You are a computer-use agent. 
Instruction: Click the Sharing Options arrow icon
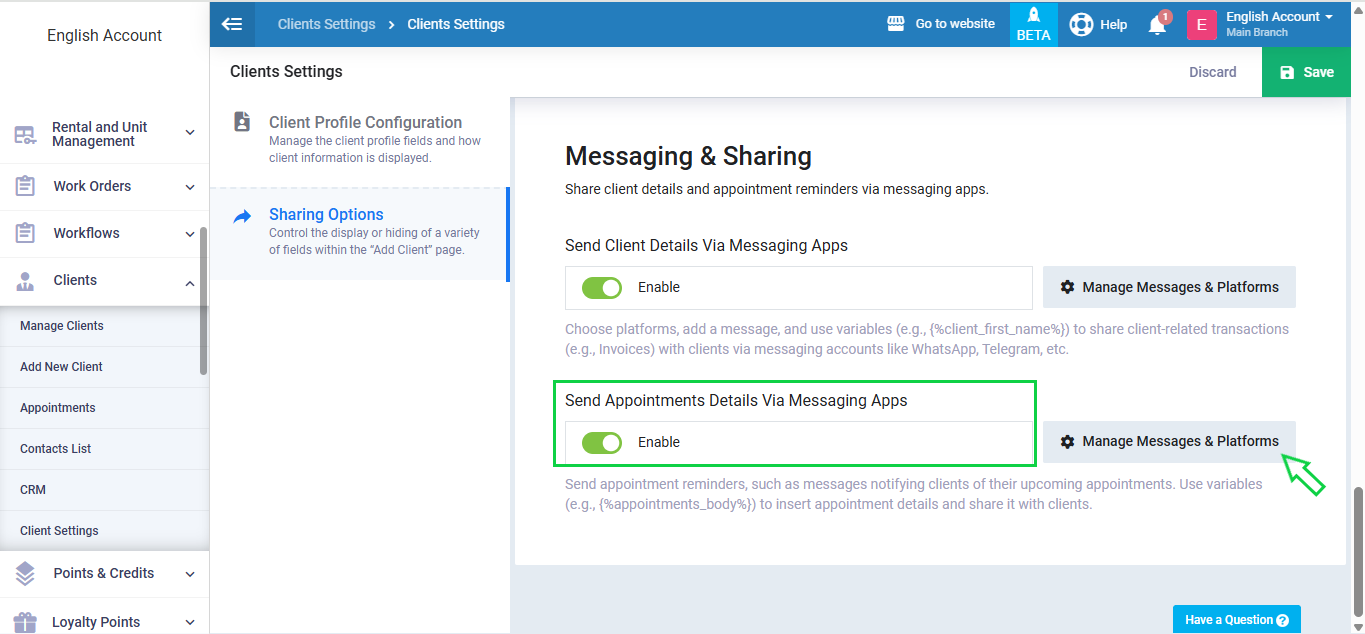click(242, 216)
